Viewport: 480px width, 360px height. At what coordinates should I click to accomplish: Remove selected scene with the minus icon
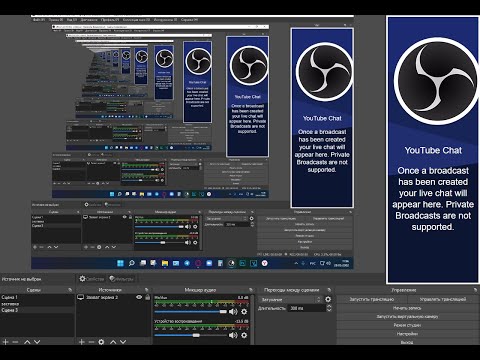coord(15,342)
